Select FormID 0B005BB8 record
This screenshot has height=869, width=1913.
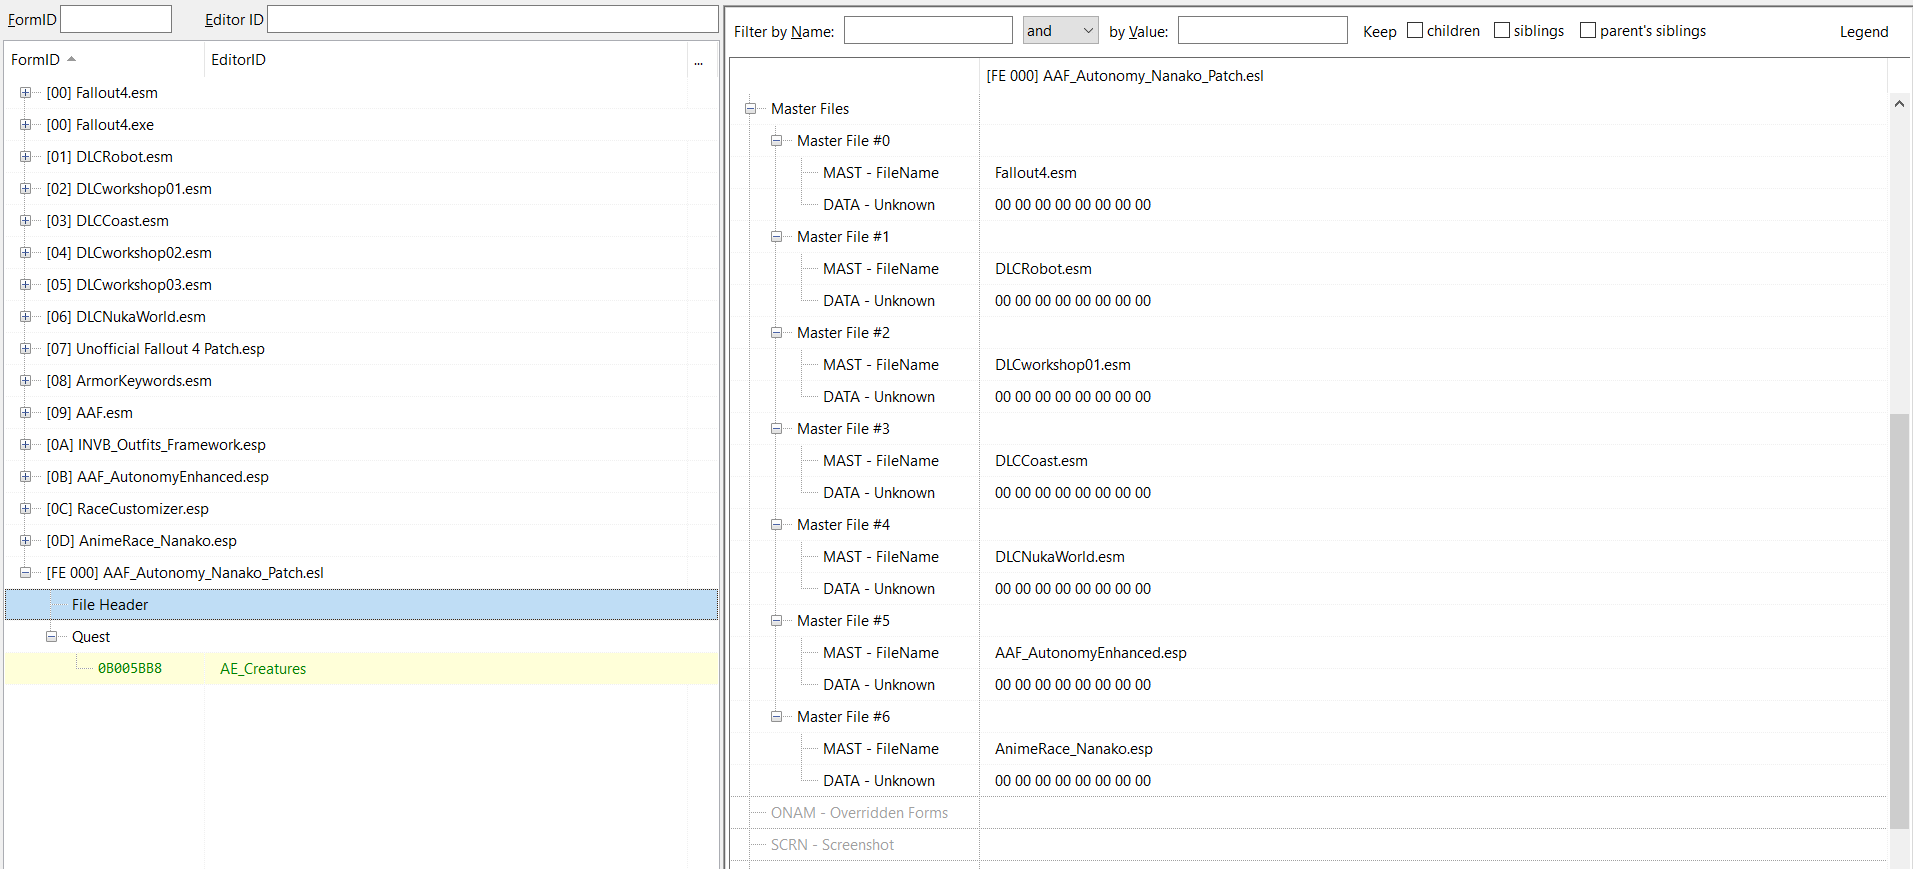pos(130,669)
